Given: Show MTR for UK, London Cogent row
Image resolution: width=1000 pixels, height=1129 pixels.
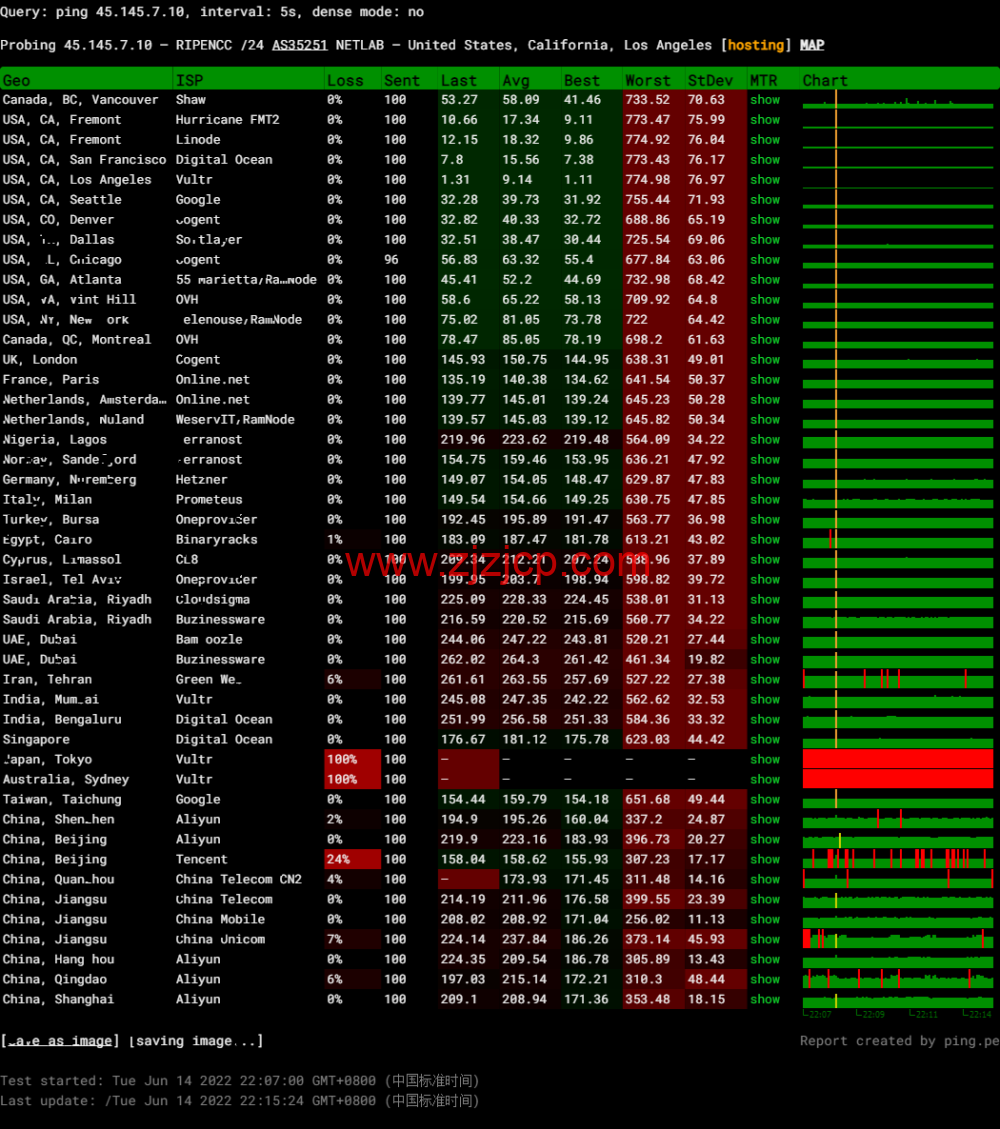Looking at the screenshot, I should (x=765, y=360).
